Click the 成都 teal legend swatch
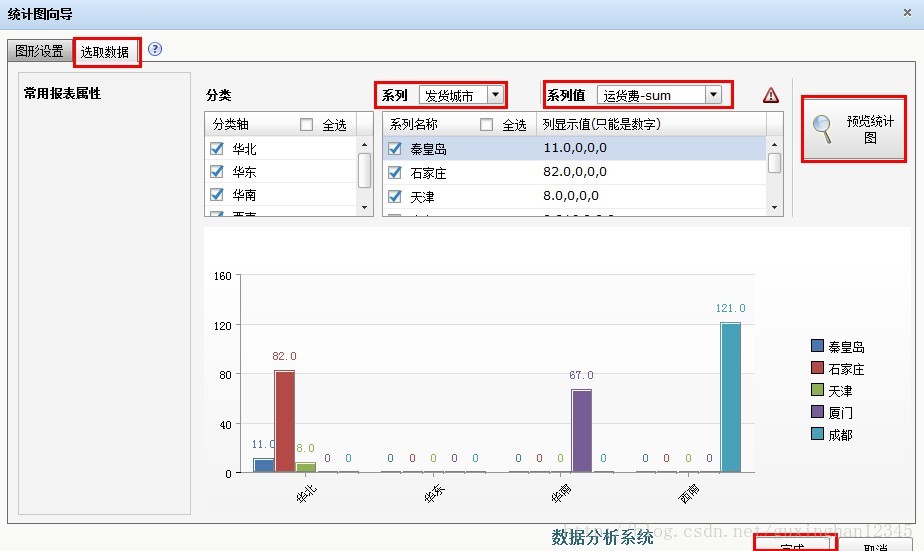 pos(817,434)
